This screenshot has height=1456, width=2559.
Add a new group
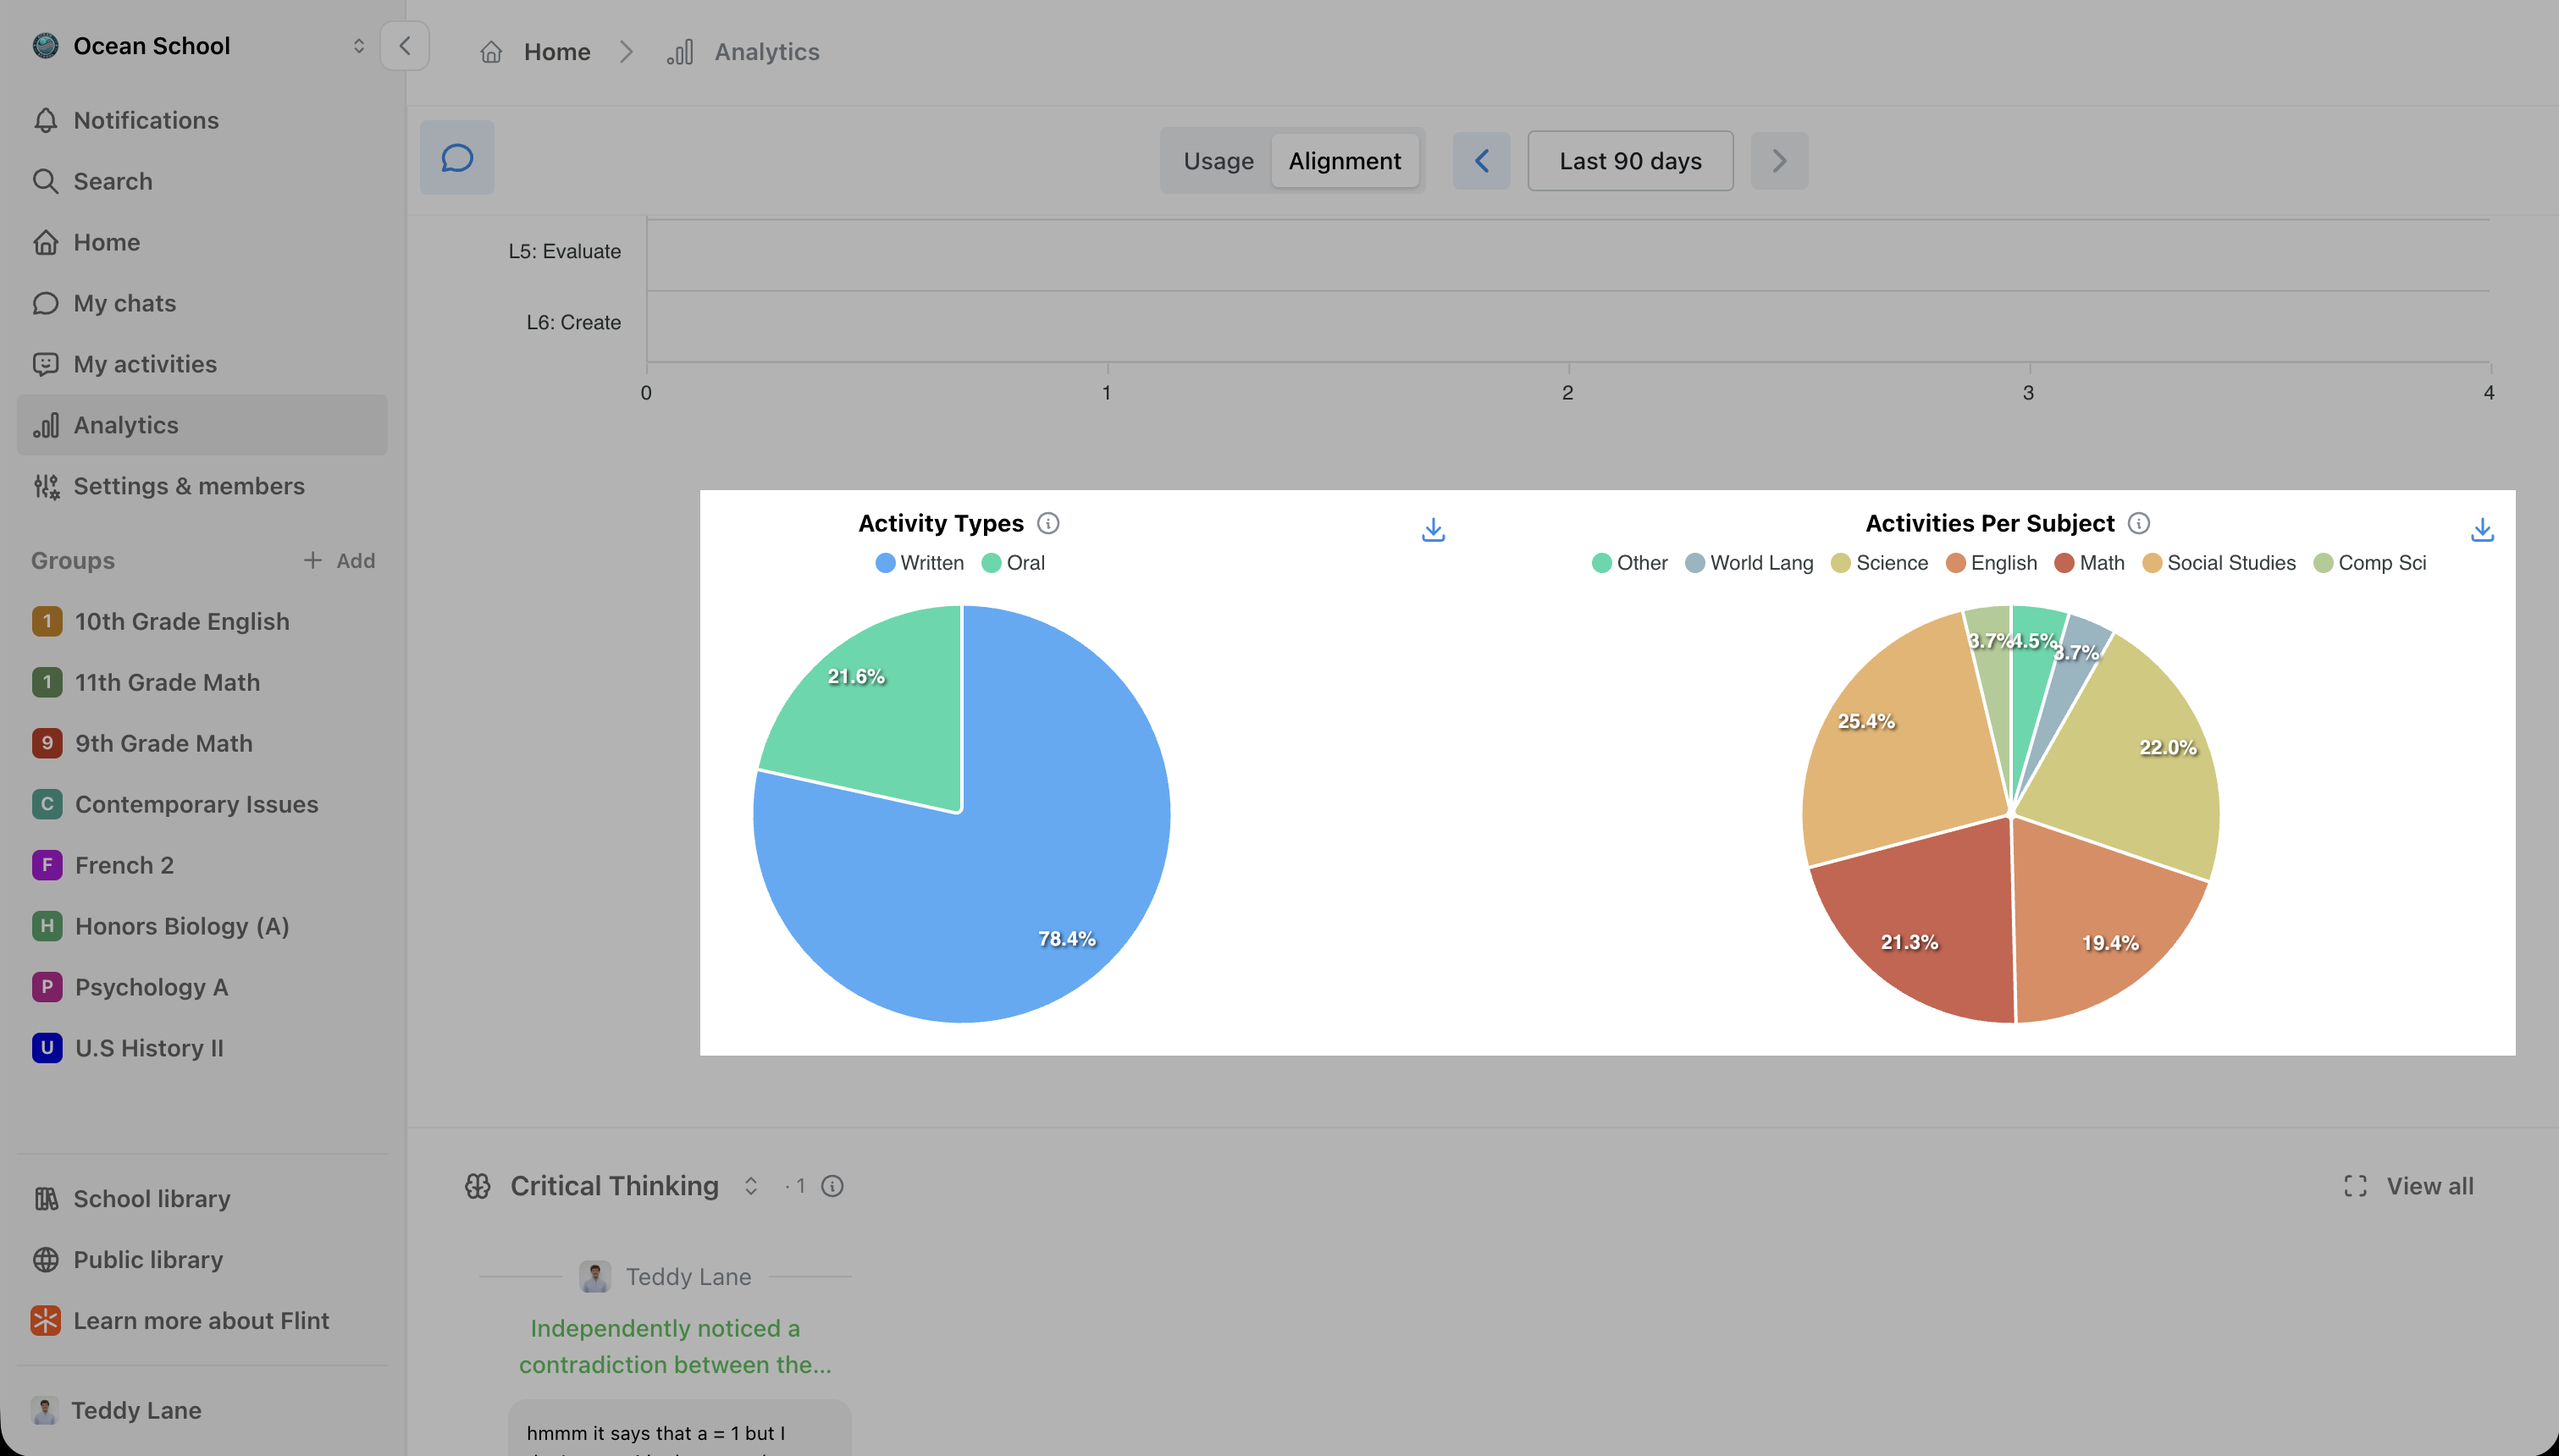[x=339, y=561]
